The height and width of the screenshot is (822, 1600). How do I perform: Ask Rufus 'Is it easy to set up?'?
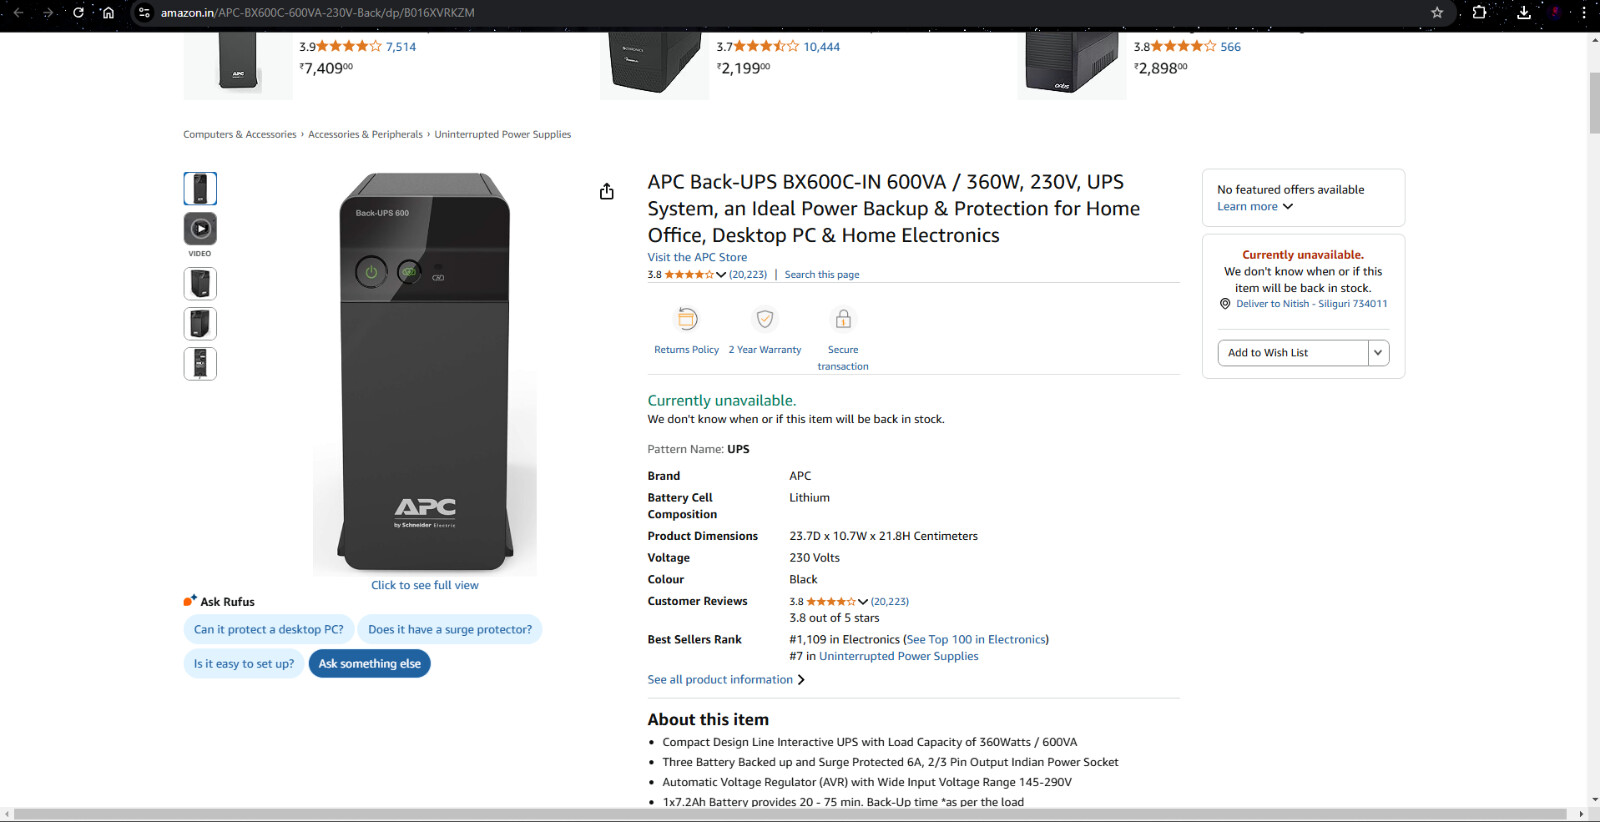tap(244, 664)
